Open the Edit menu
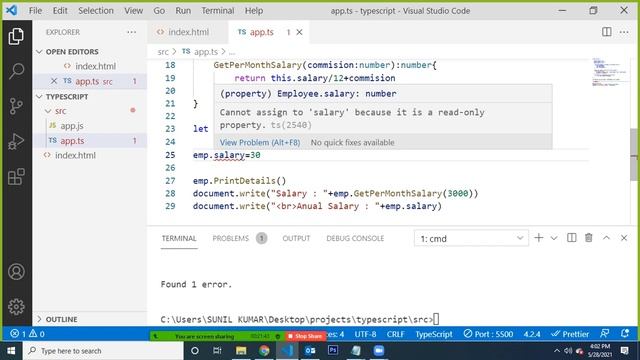This screenshot has width=640, height=360. point(60,11)
